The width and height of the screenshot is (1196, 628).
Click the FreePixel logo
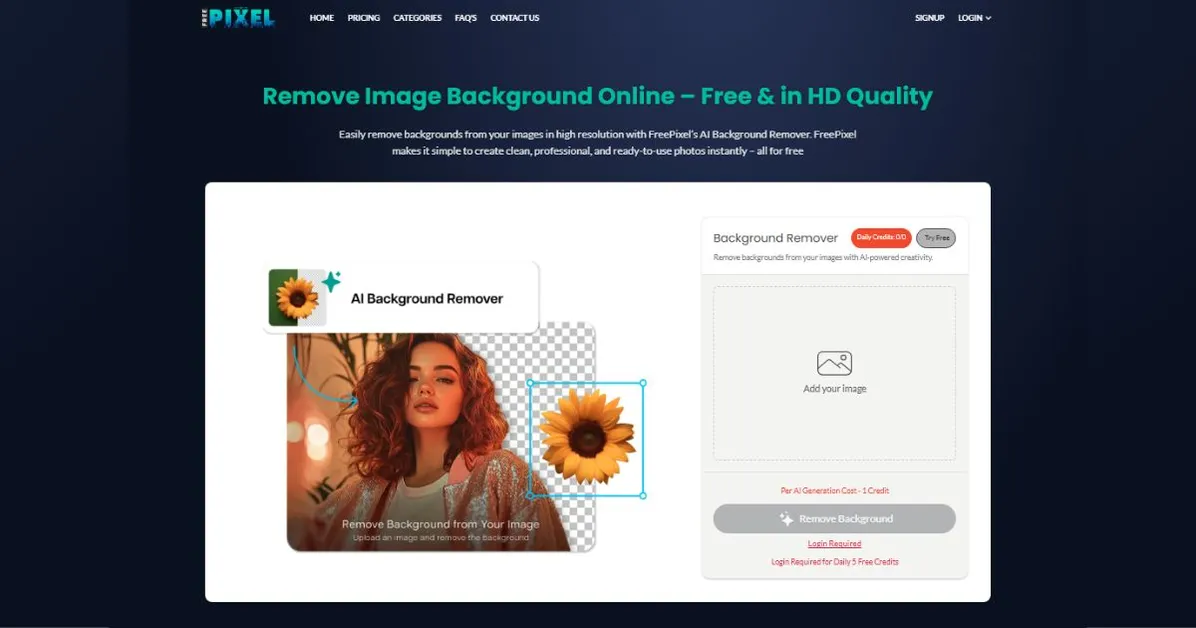click(237, 17)
